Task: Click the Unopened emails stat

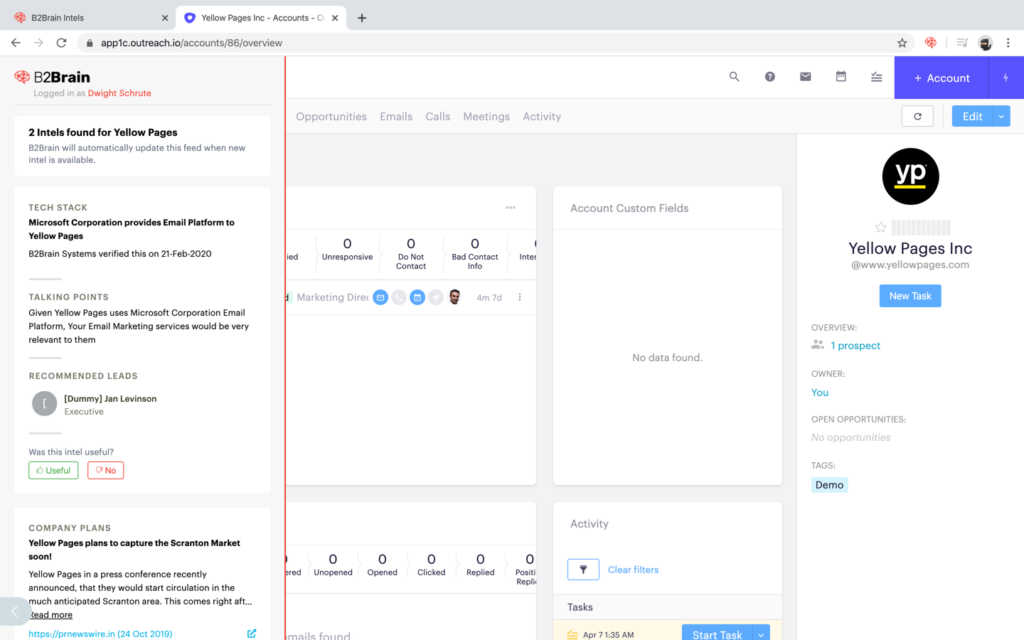Action: coord(332,565)
